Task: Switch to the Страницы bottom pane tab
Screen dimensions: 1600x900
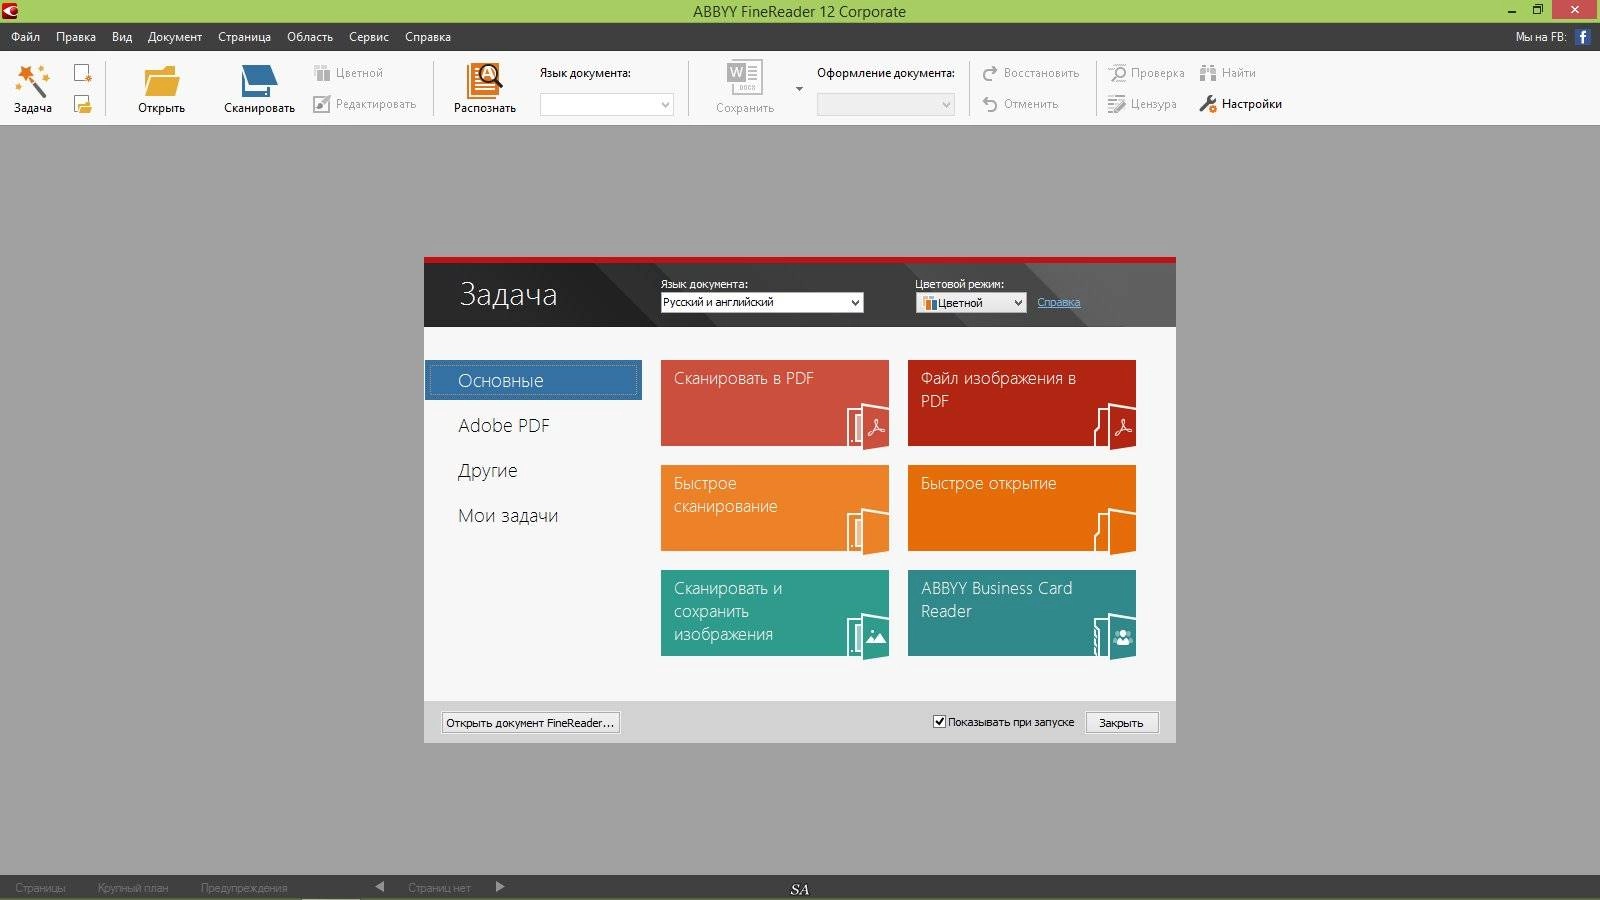Action: [x=40, y=887]
